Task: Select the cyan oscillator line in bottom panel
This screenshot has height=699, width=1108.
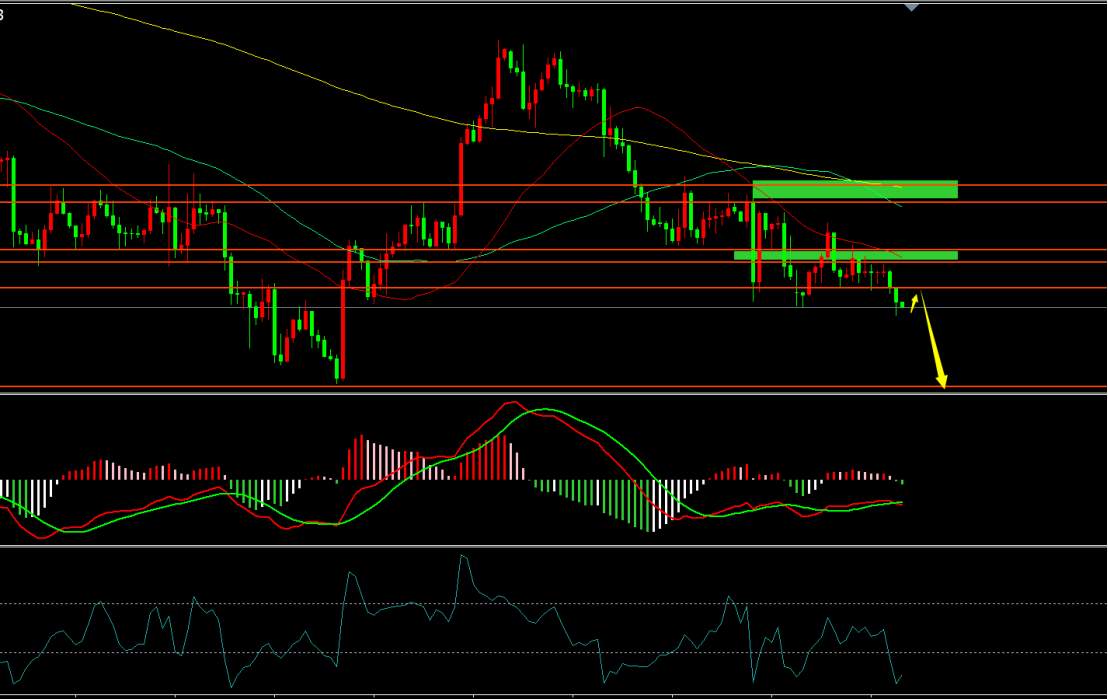Action: point(451,622)
